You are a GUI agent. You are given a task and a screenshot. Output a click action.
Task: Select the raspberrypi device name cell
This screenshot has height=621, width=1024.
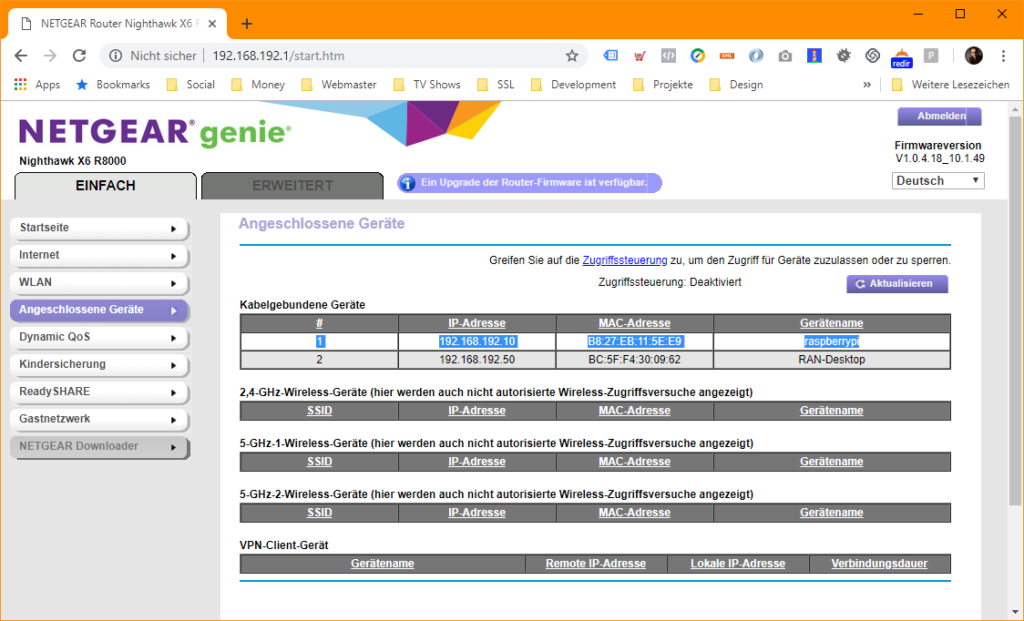831,342
